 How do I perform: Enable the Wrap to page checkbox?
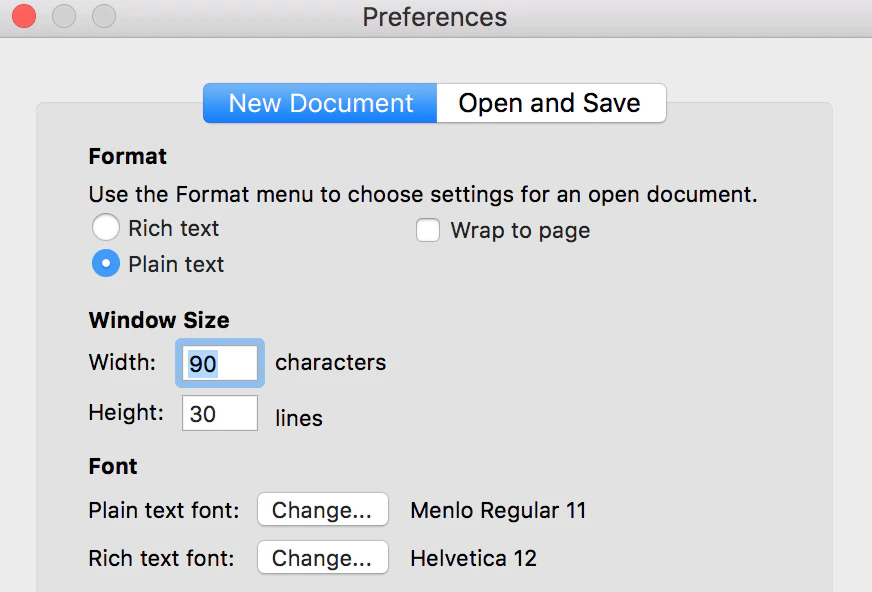428,230
